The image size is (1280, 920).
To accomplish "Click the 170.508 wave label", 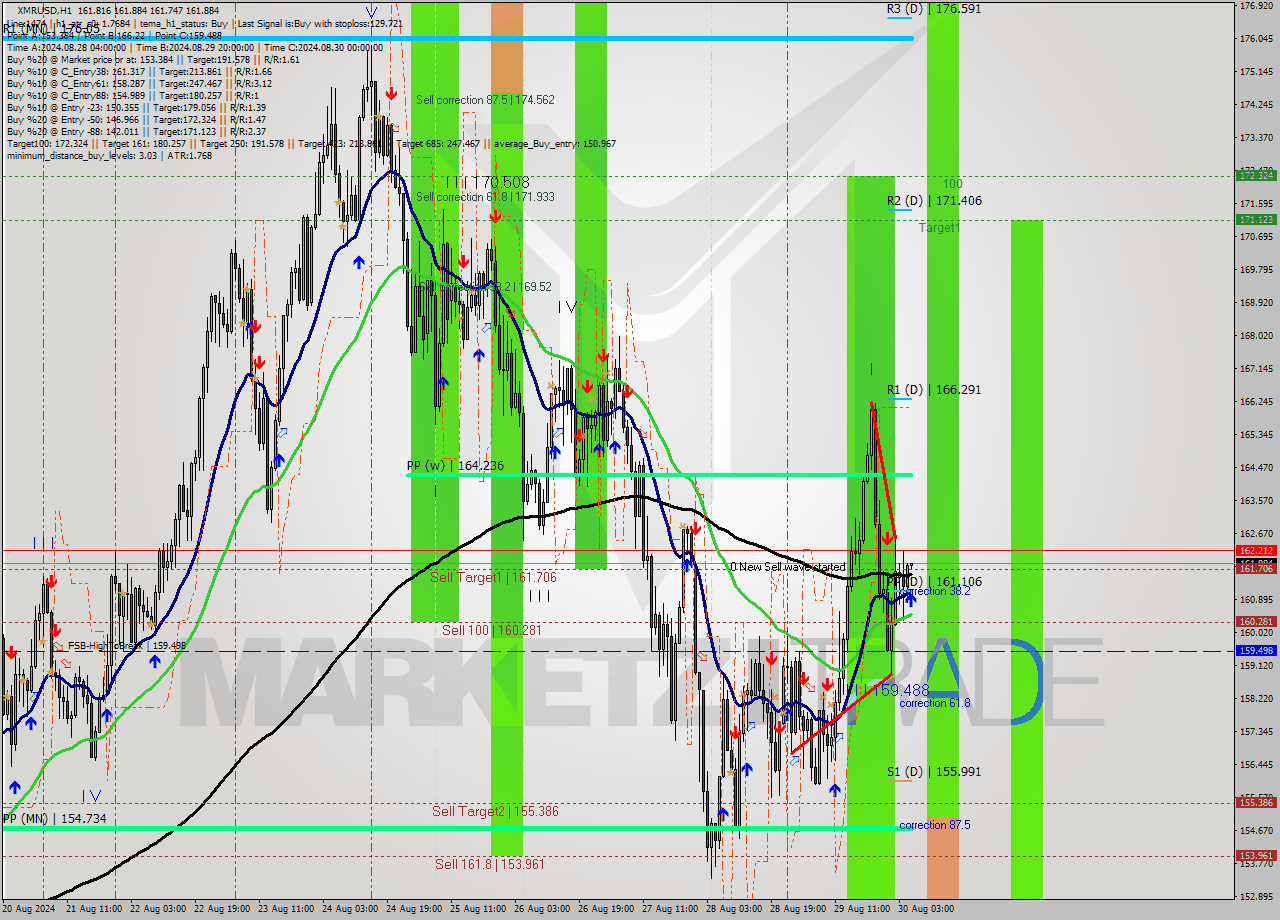I will click(487, 183).
